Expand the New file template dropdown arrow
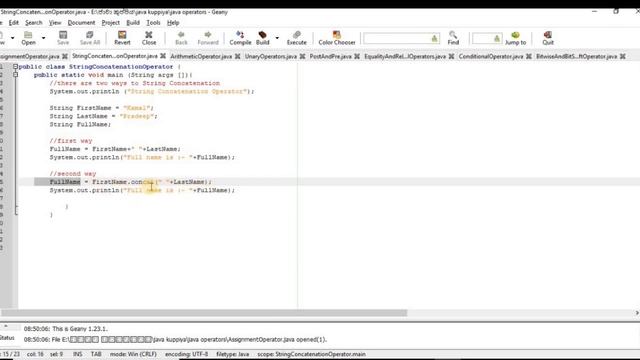This screenshot has width=640, height=360. click(12, 38)
